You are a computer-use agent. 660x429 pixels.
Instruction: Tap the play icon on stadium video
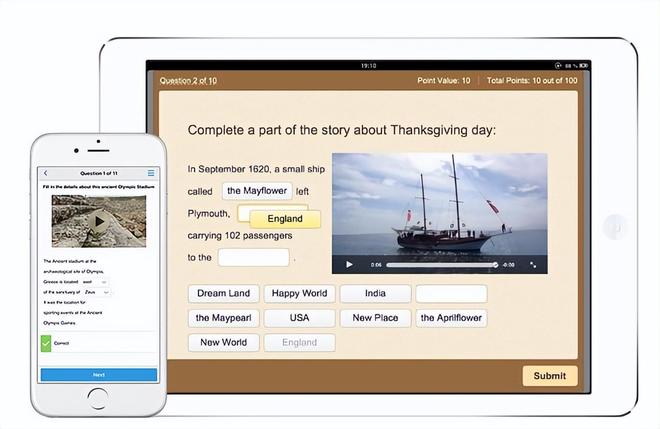[x=98, y=221]
